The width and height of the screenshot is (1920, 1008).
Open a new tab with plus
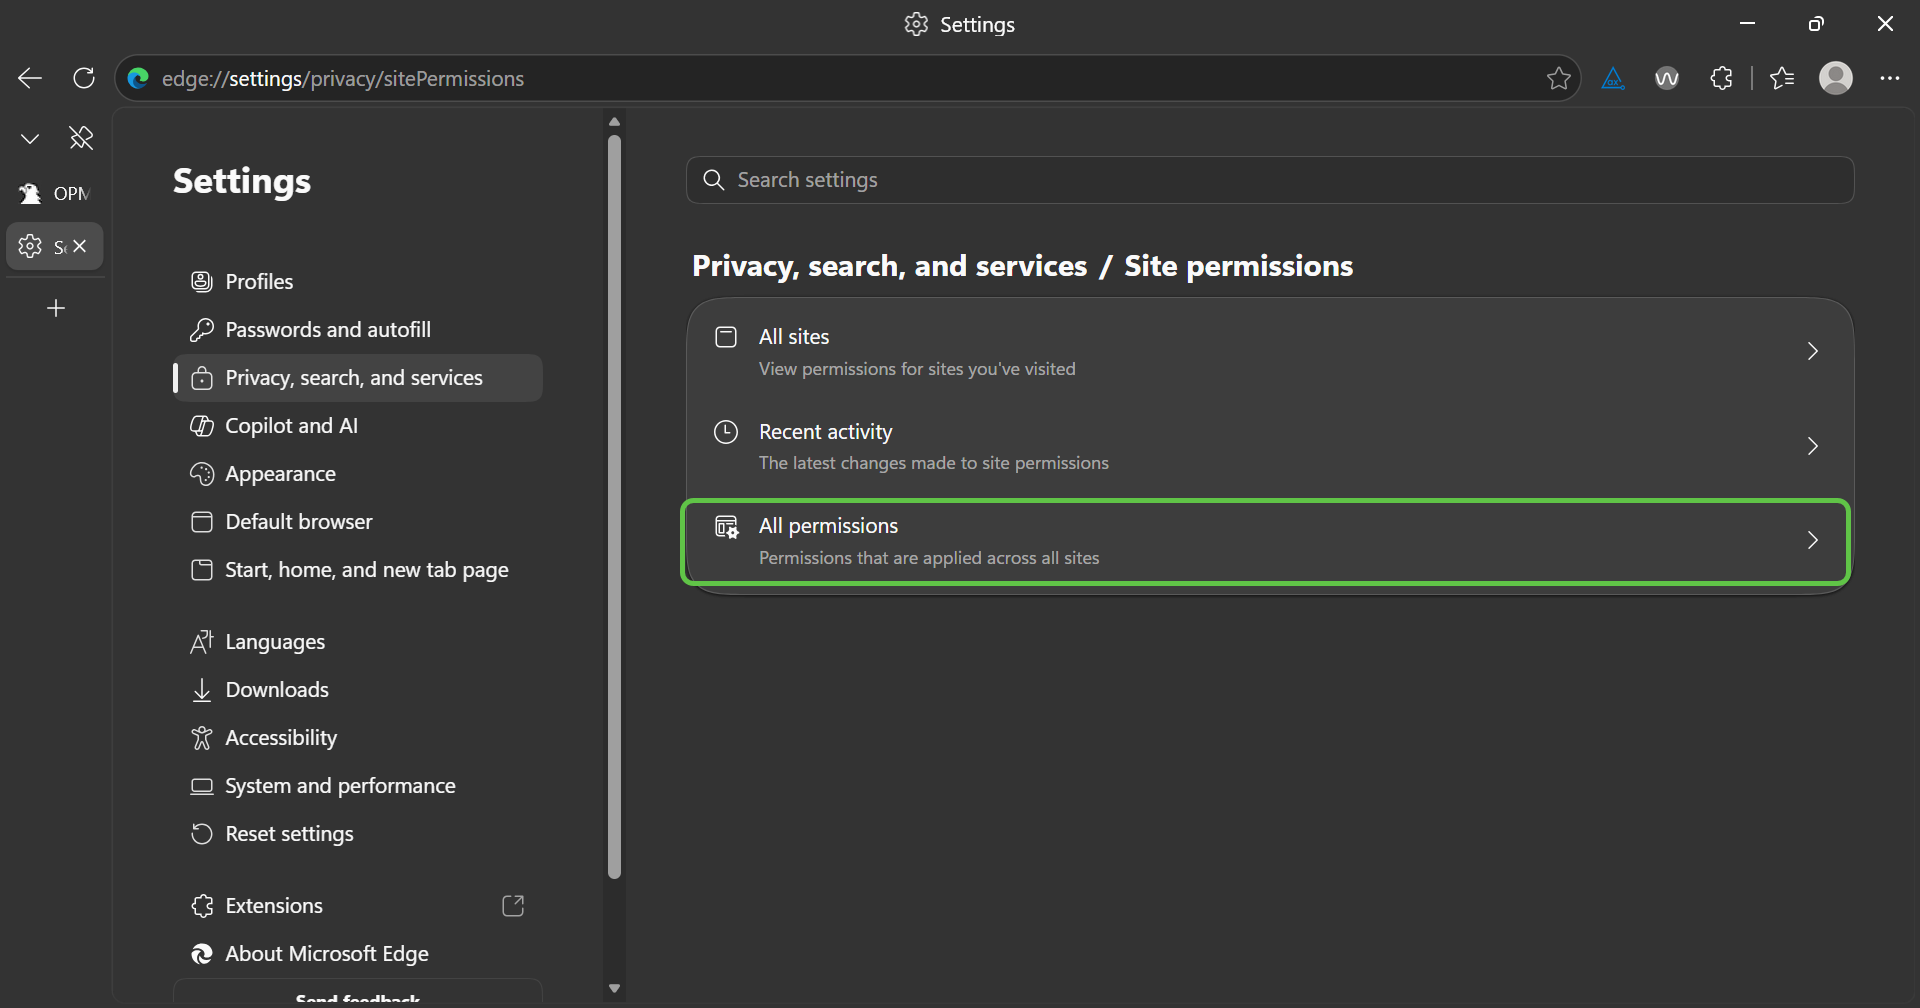pos(56,308)
